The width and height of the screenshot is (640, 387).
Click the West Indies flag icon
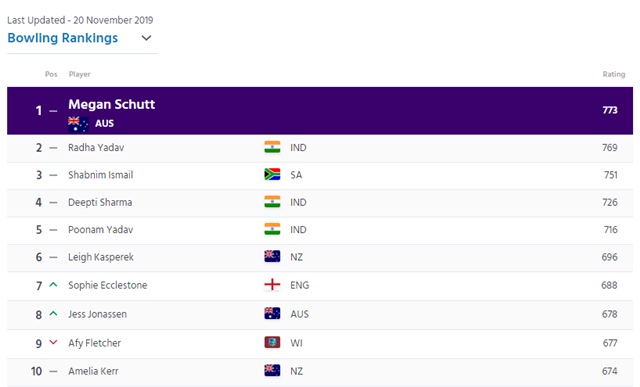click(x=272, y=343)
